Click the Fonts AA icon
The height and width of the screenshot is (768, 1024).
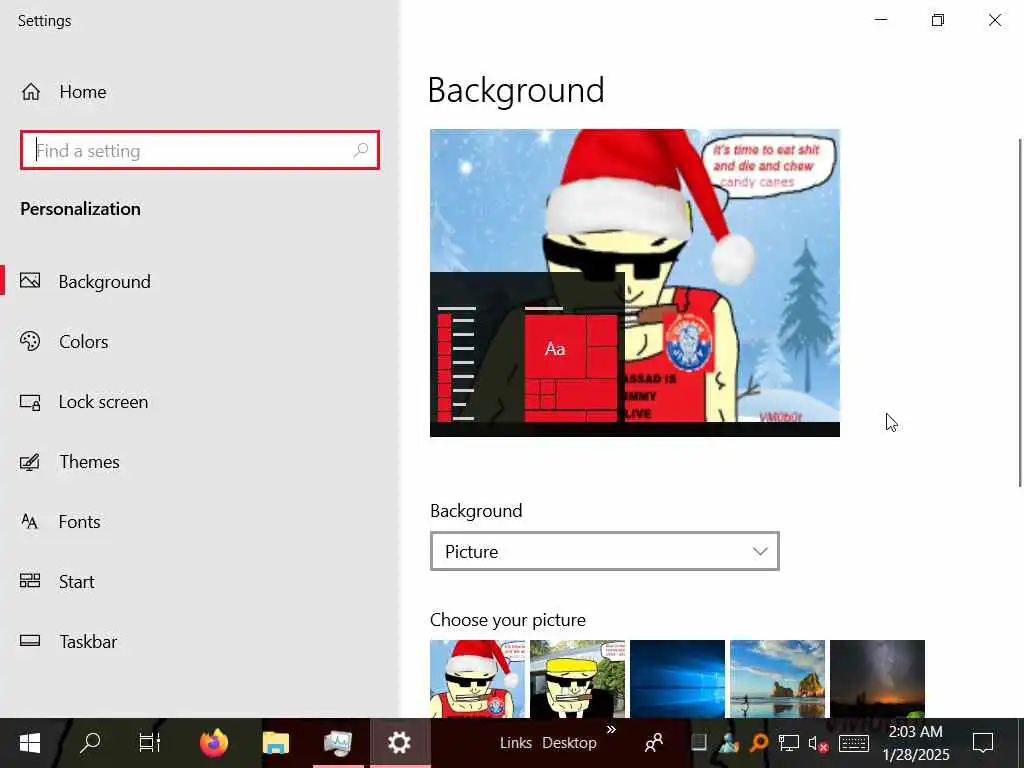pos(30,521)
